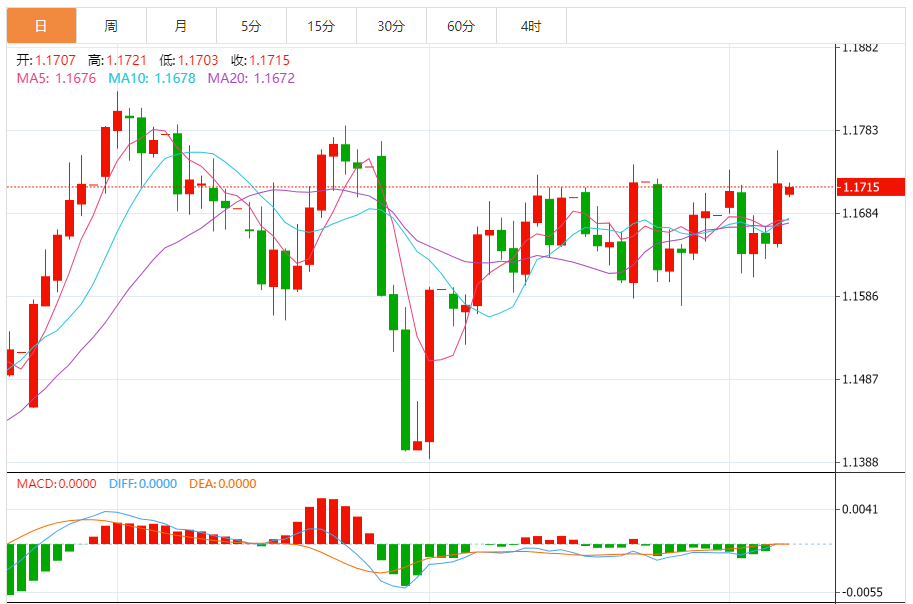This screenshot has width=913, height=604.
Task: Click the DEA:0.0000 label
Action: tap(222, 483)
